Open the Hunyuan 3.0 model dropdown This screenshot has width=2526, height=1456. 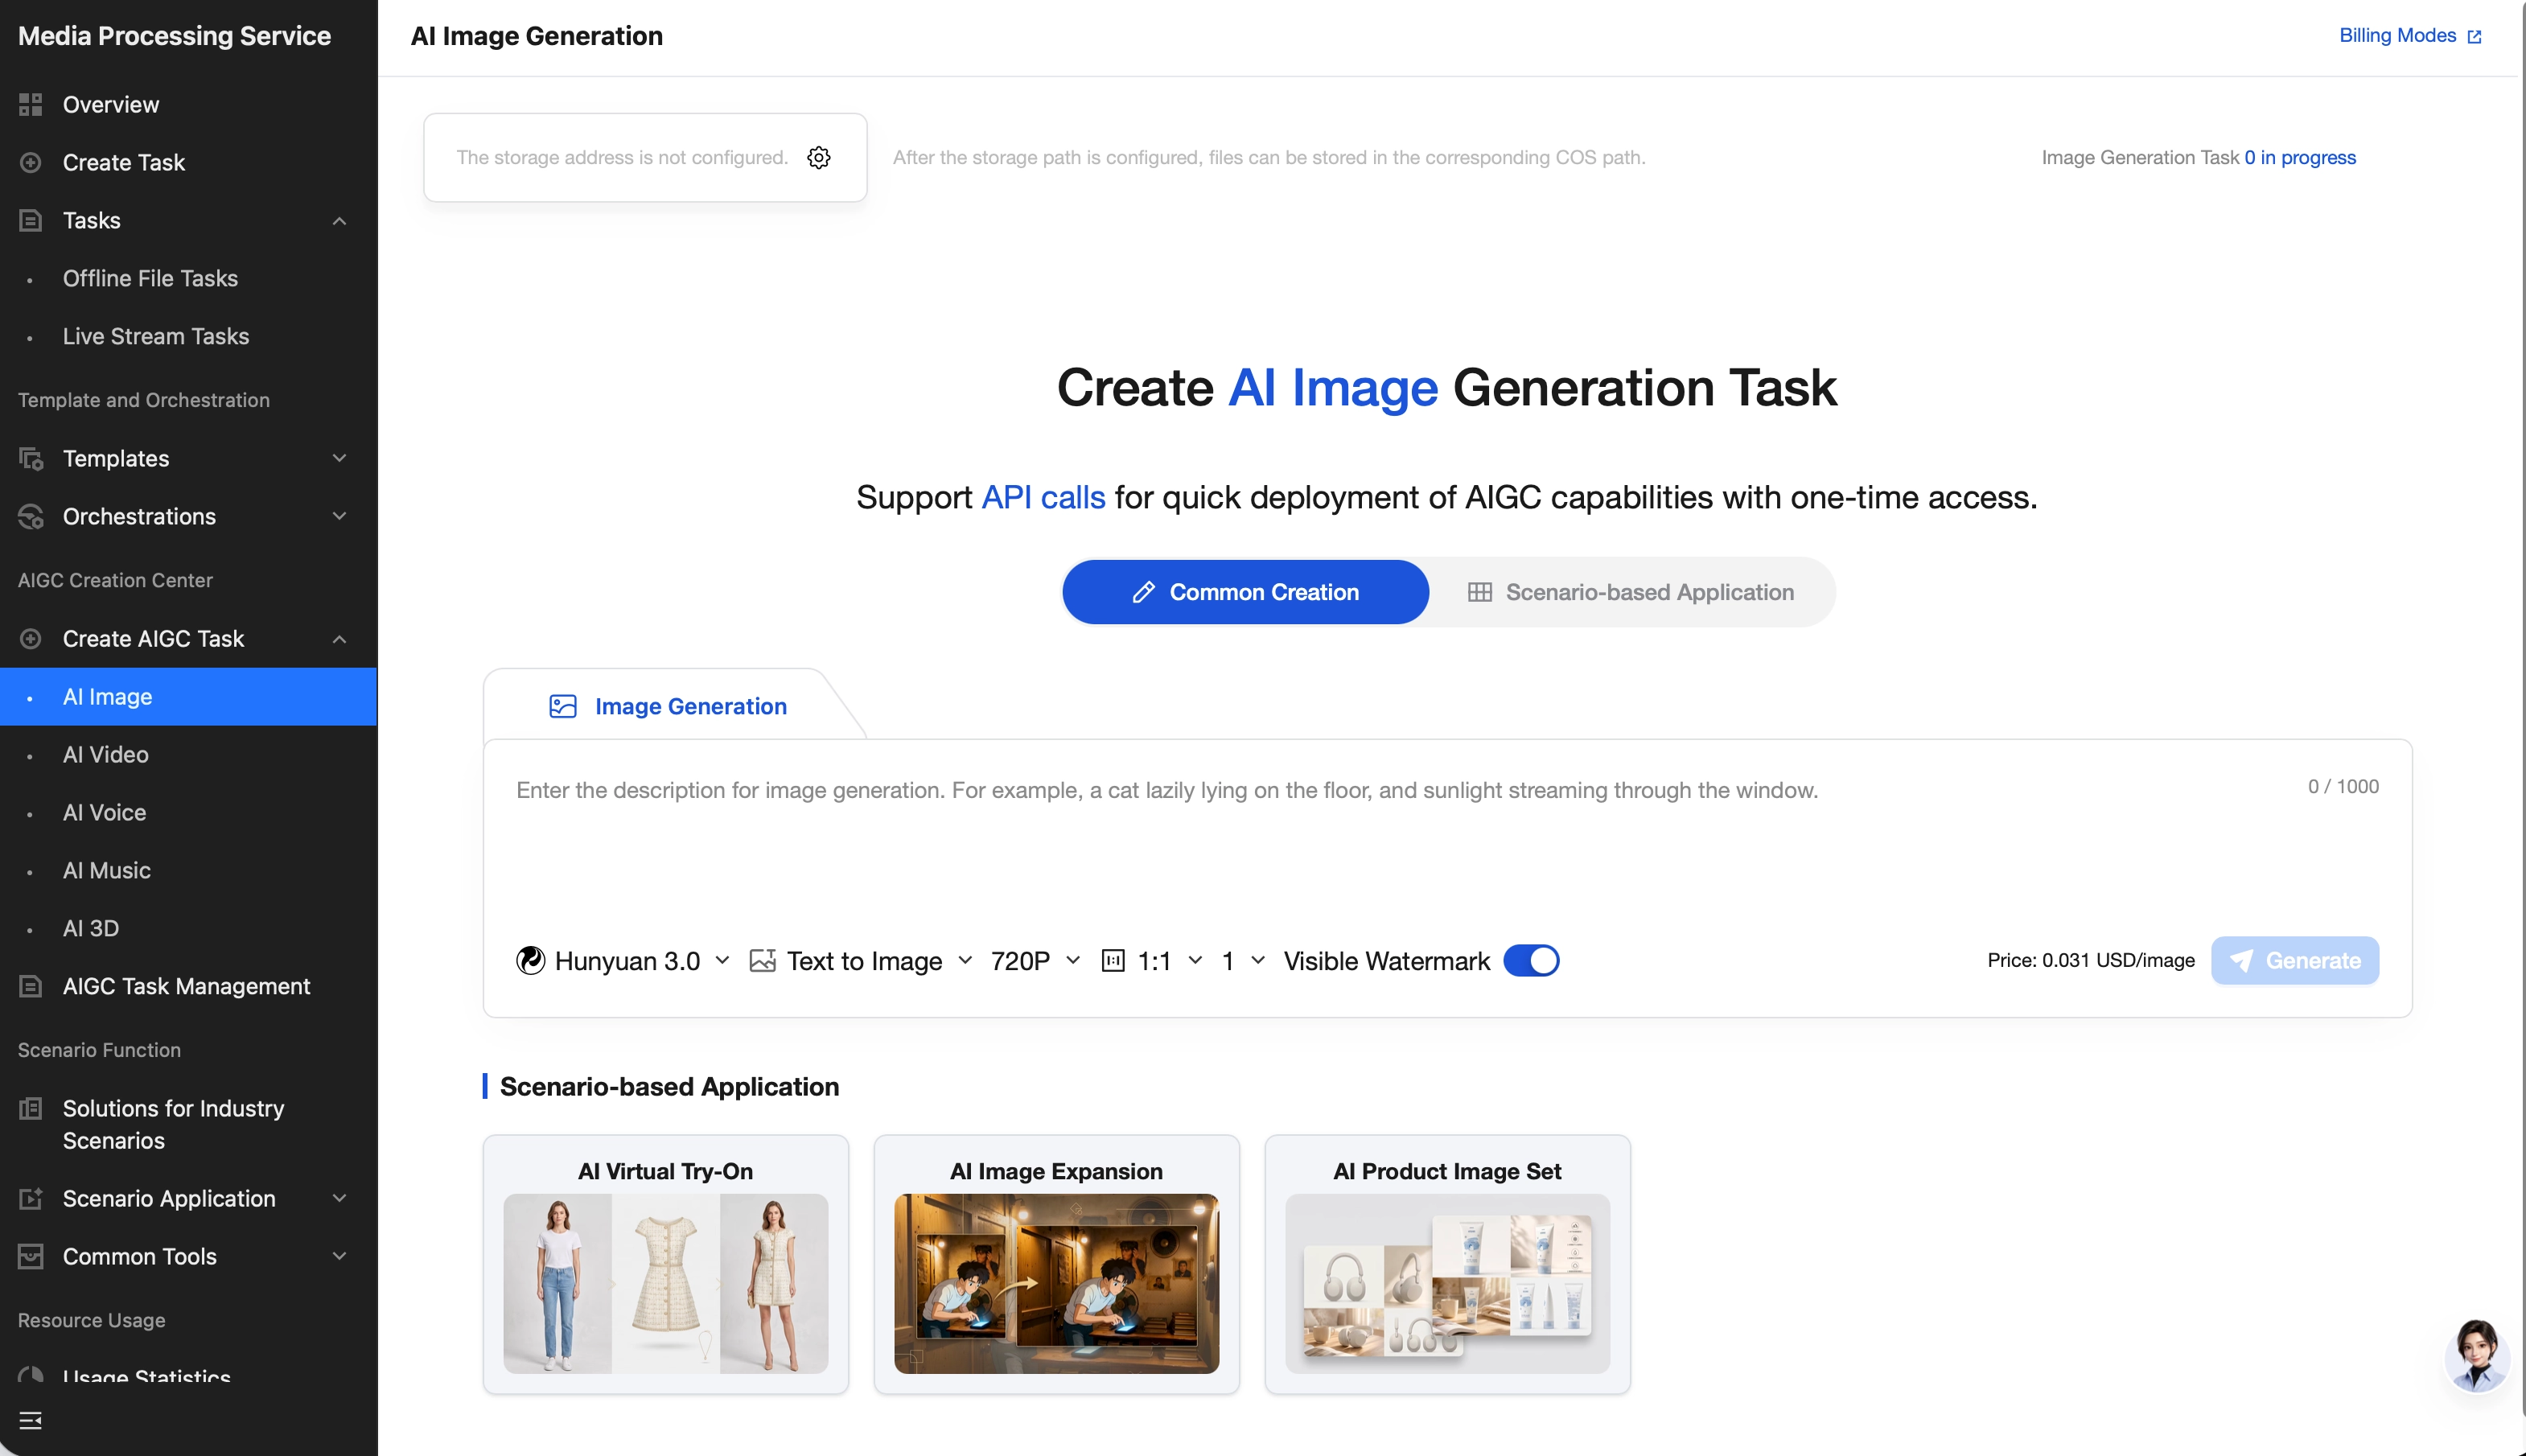coord(623,960)
